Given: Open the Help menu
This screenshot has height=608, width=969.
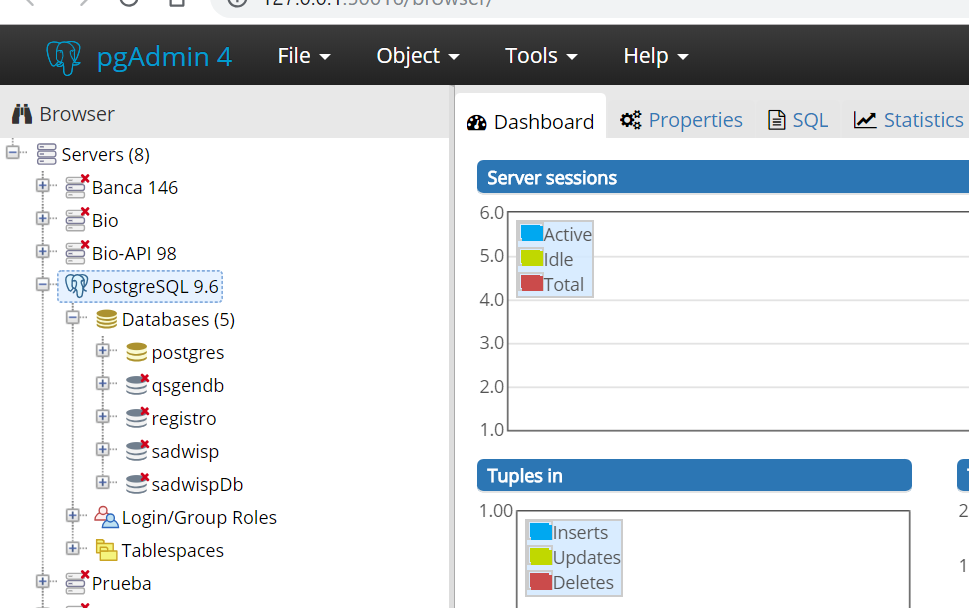Looking at the screenshot, I should (x=655, y=56).
